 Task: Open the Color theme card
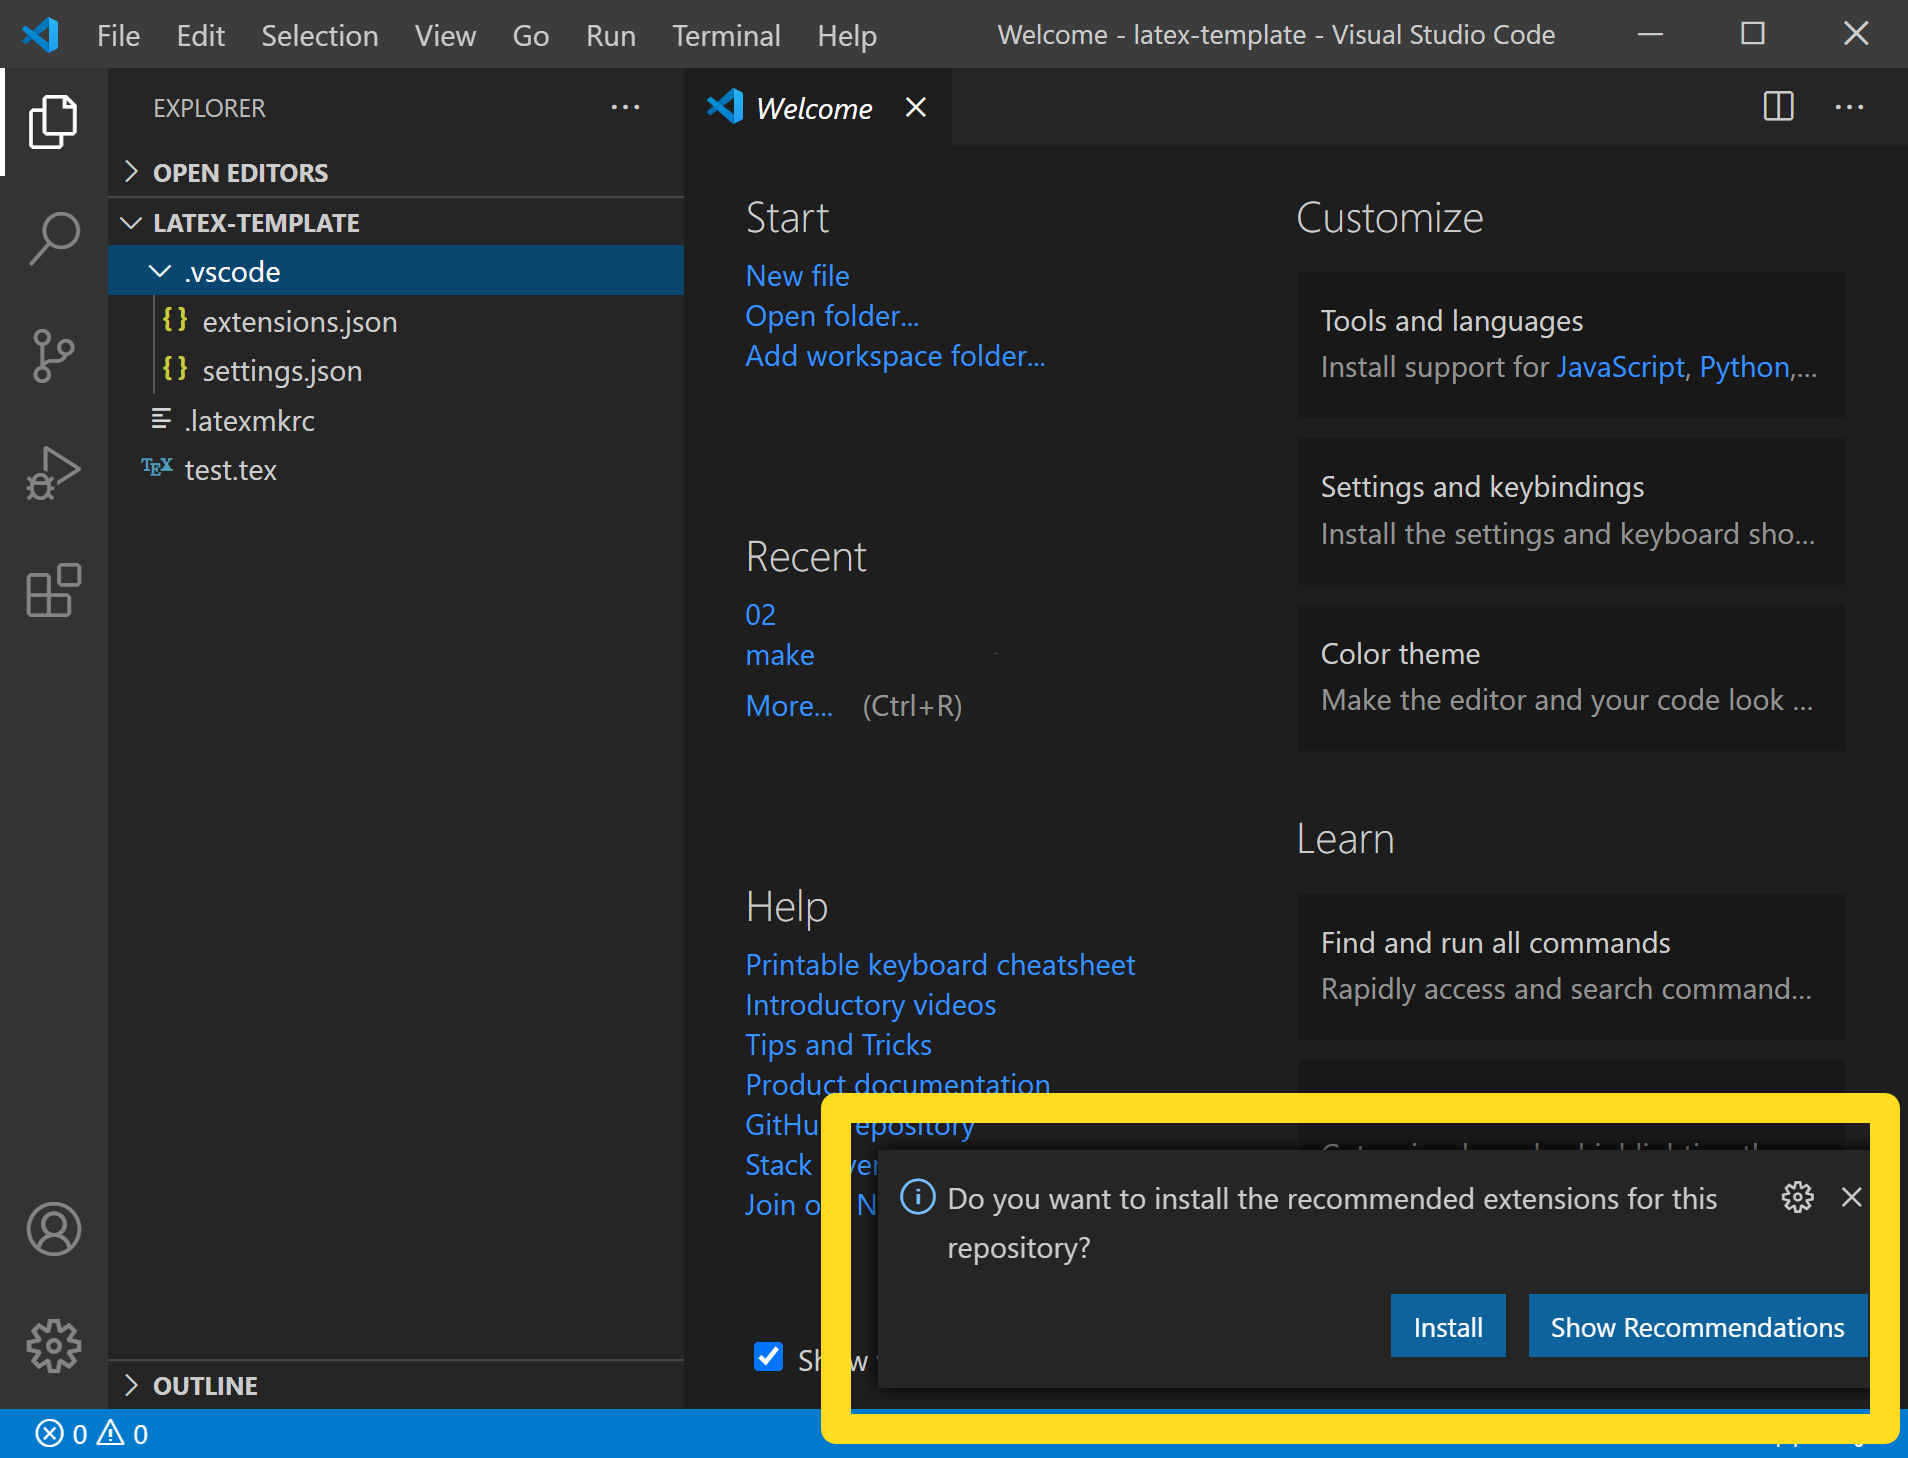click(x=1571, y=677)
